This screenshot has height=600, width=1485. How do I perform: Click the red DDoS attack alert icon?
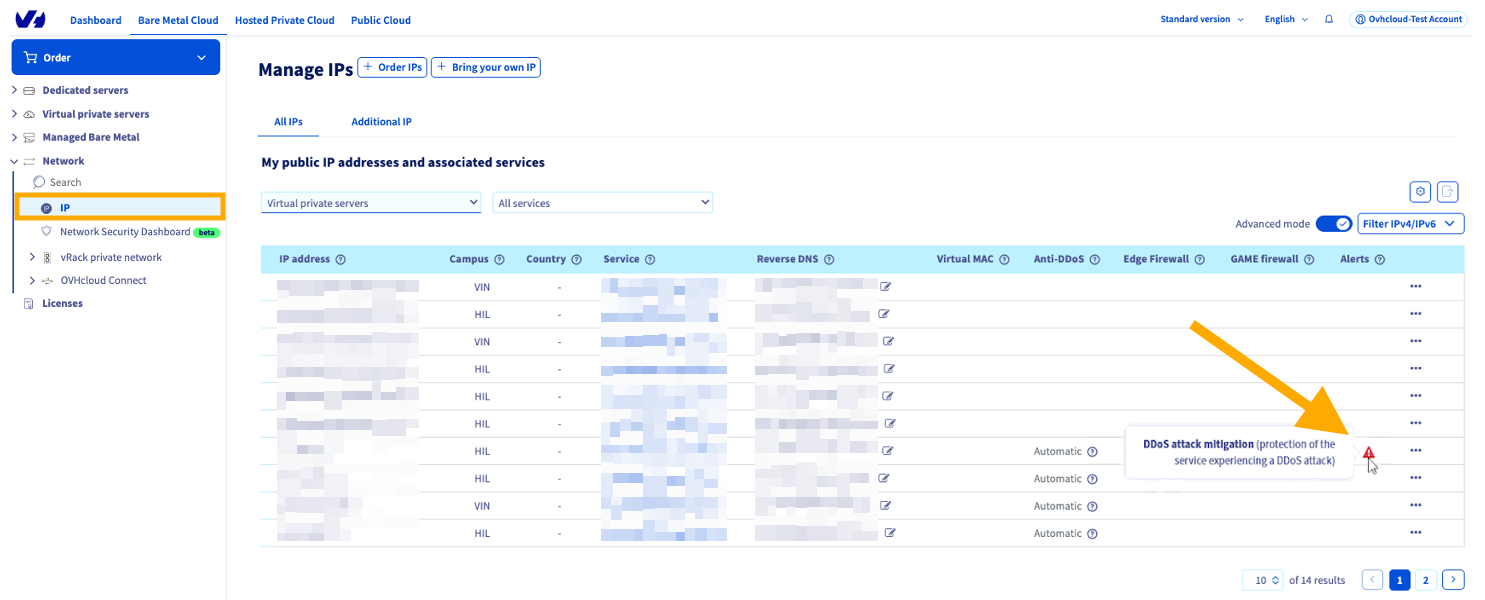point(1370,454)
